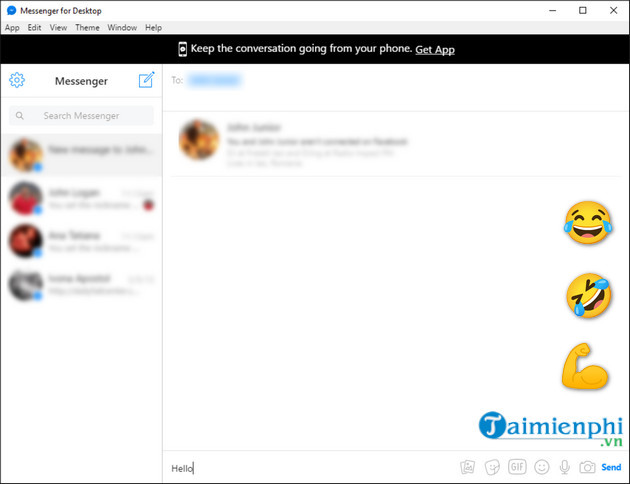
Task: Open the sticker picker icon
Action: [492, 467]
